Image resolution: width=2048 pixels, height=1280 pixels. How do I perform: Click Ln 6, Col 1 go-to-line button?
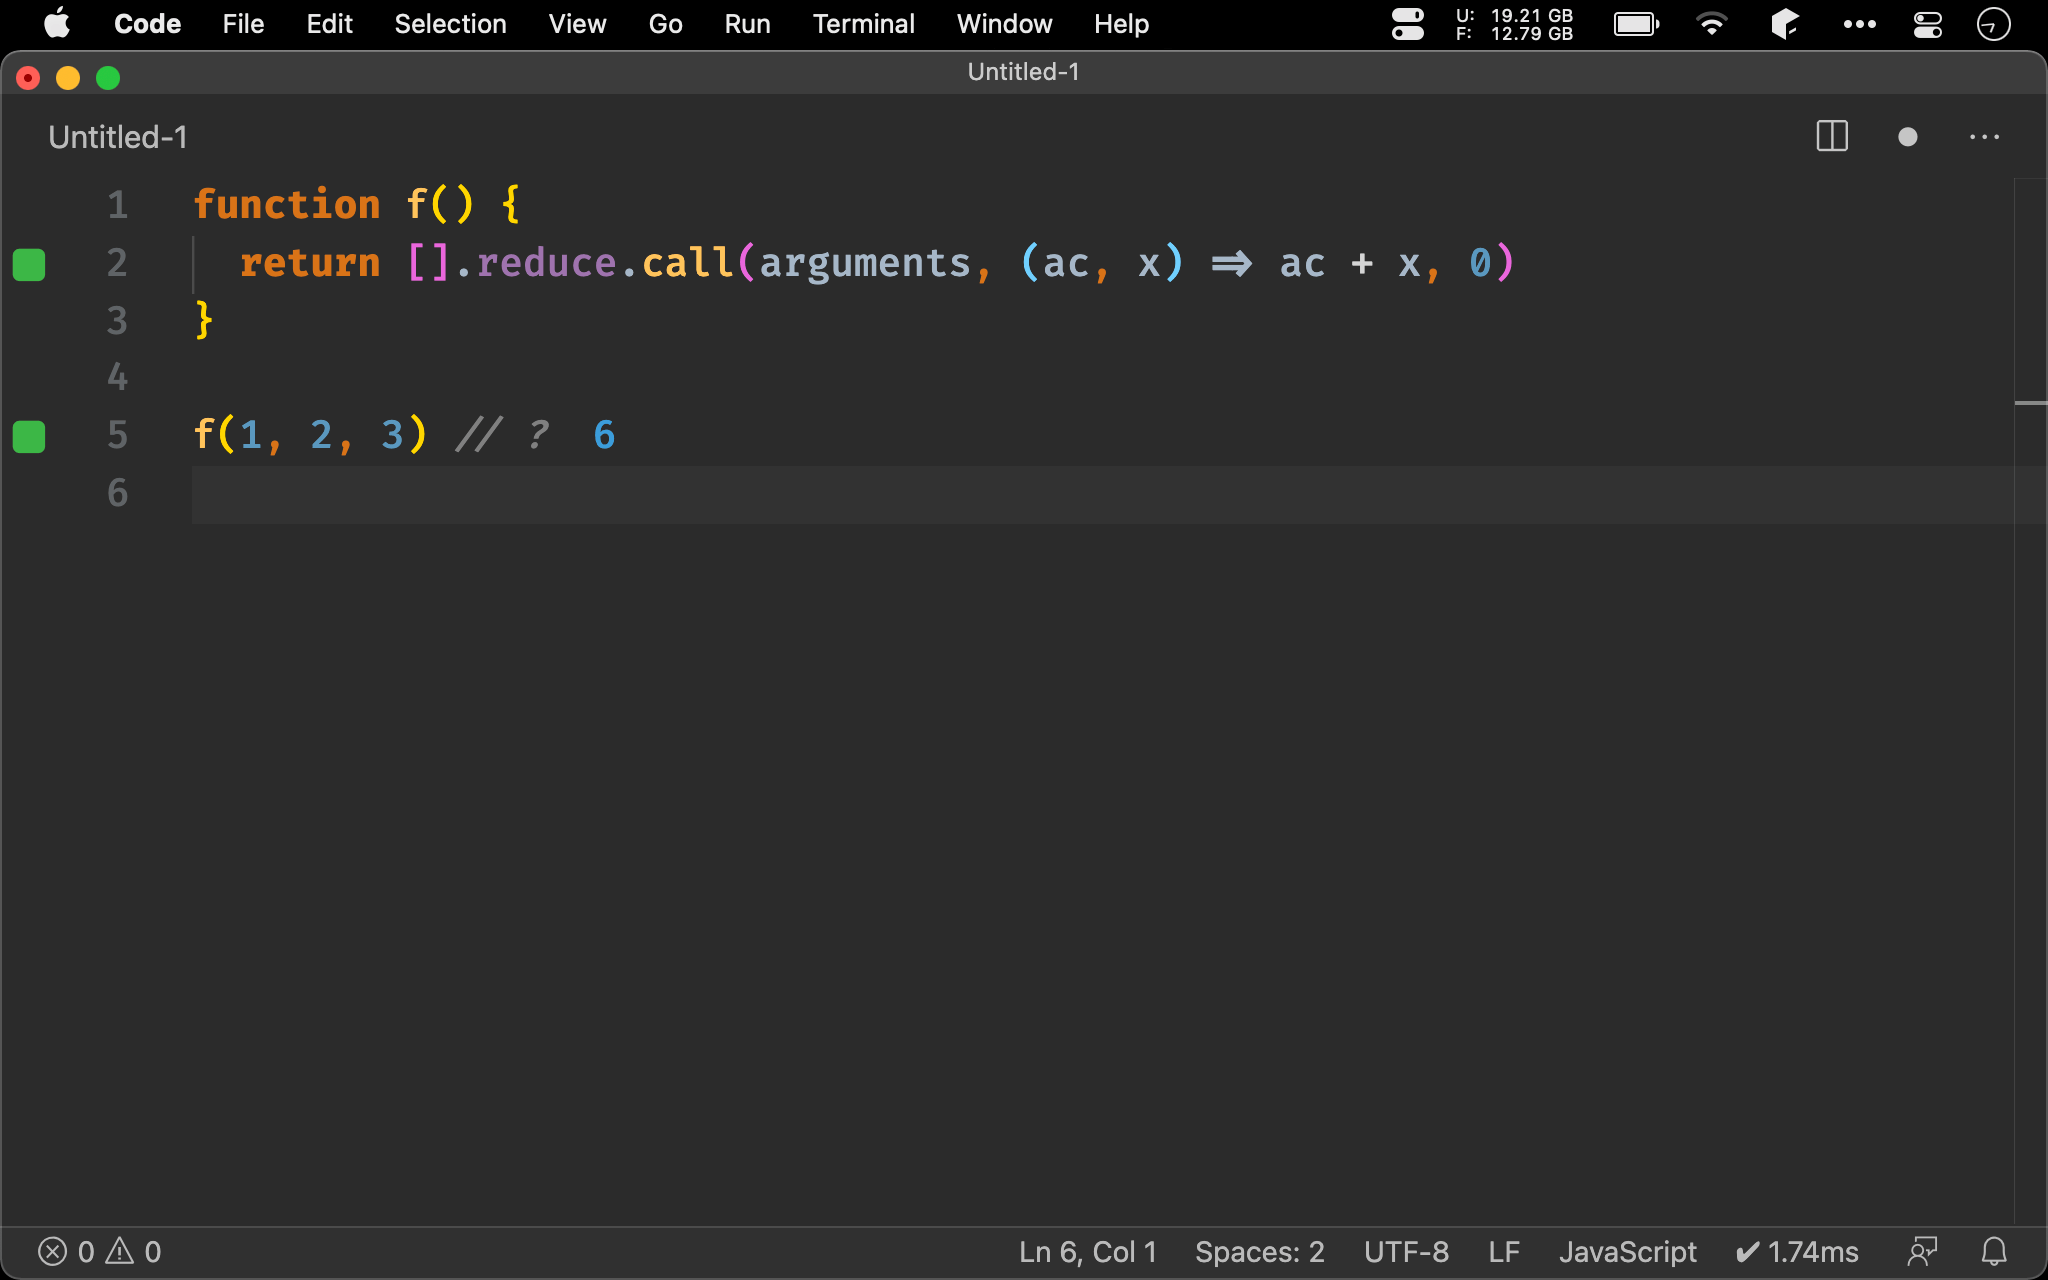1087,1251
